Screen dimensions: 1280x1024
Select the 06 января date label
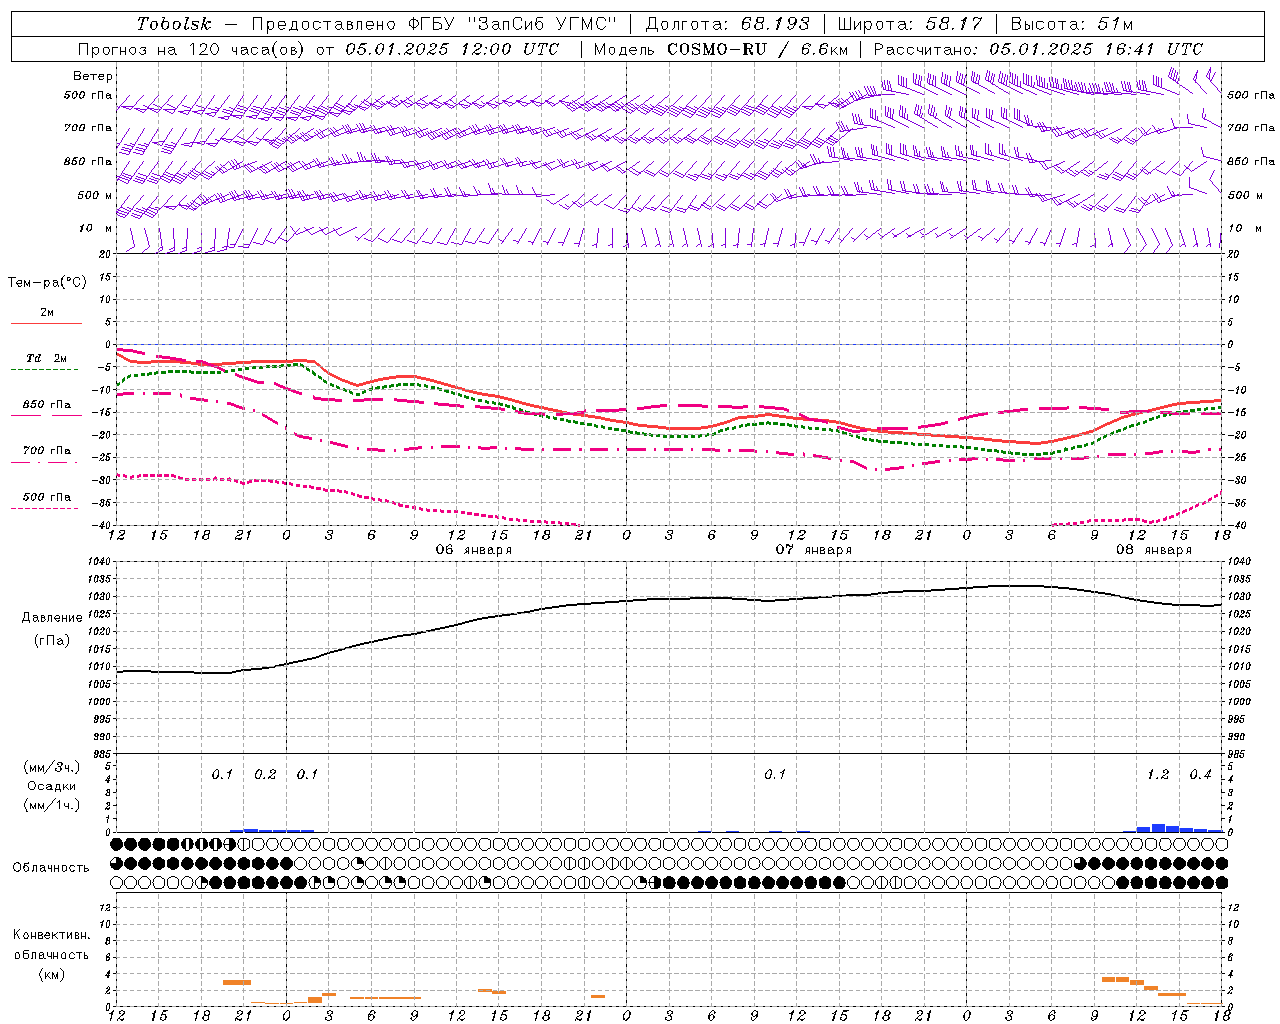[x=473, y=550]
